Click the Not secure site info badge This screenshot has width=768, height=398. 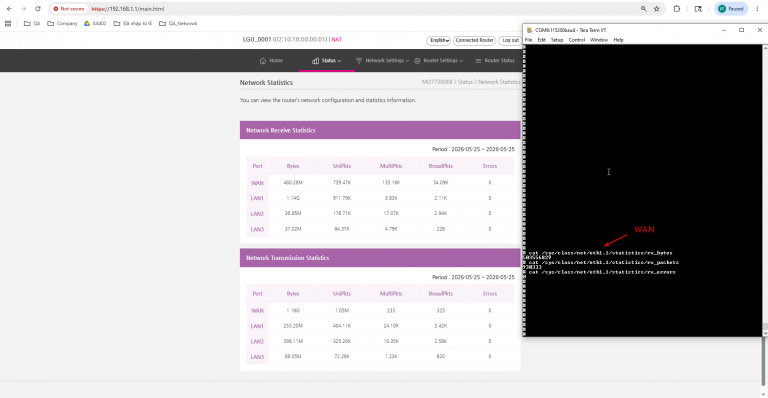[x=69, y=9]
